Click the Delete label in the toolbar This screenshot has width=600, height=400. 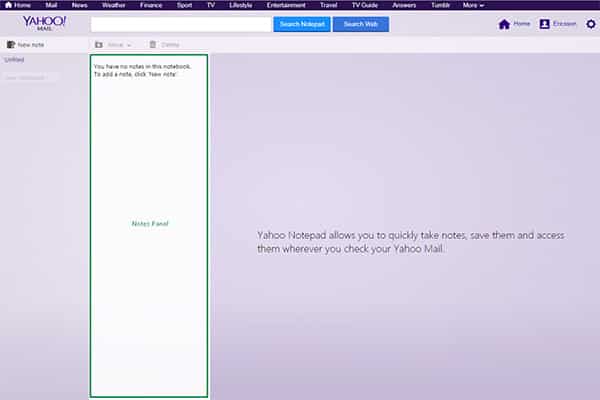click(x=170, y=45)
